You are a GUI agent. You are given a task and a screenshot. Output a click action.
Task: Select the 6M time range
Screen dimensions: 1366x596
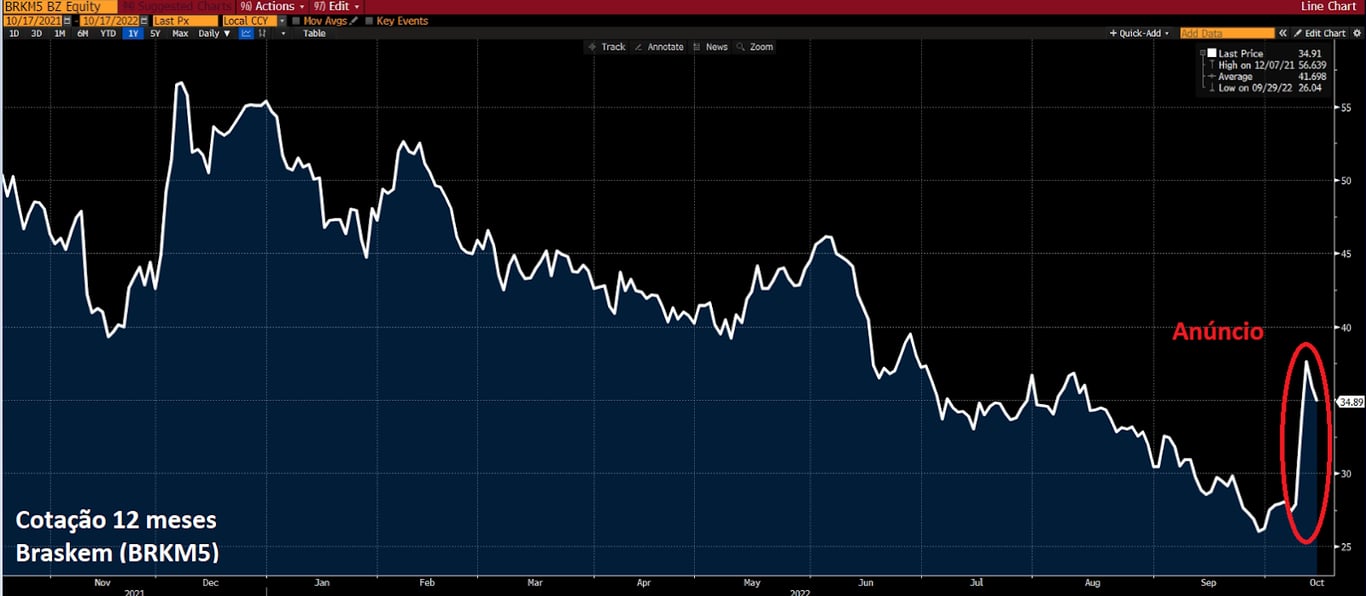pyautogui.click(x=83, y=33)
